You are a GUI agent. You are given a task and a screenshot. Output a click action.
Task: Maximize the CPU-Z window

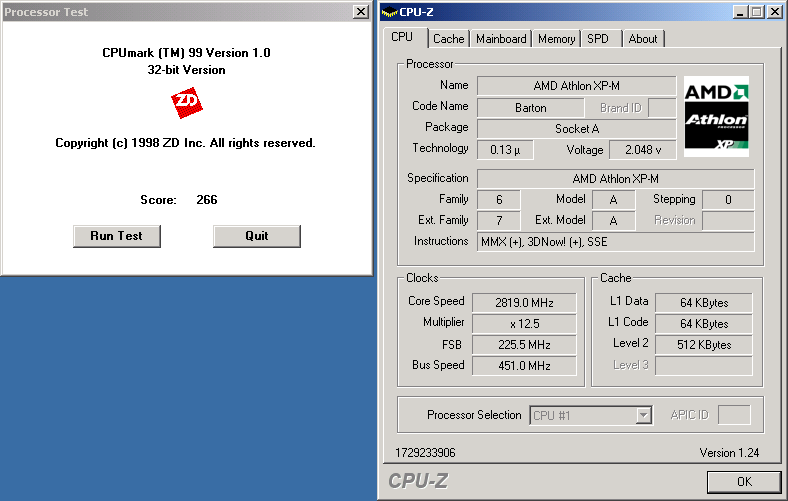(x=756, y=12)
